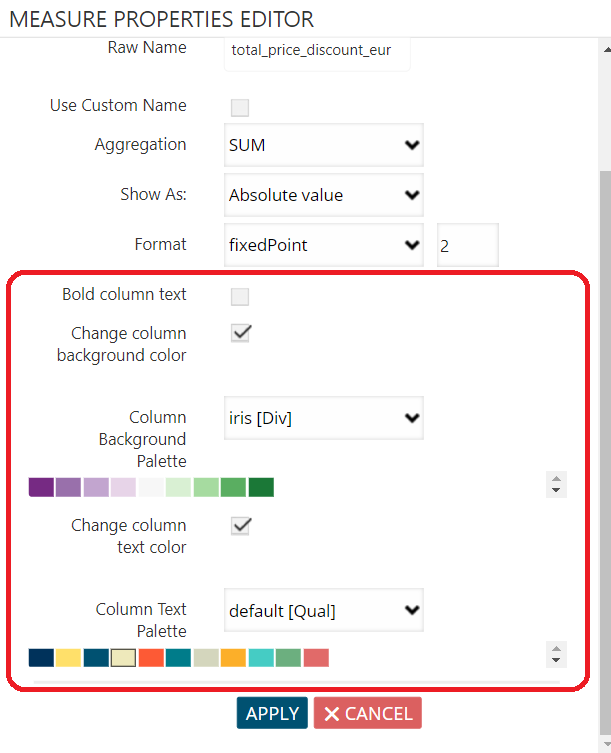Open the default [Qual] text palette dropdown
The image size is (611, 753).
324,610
